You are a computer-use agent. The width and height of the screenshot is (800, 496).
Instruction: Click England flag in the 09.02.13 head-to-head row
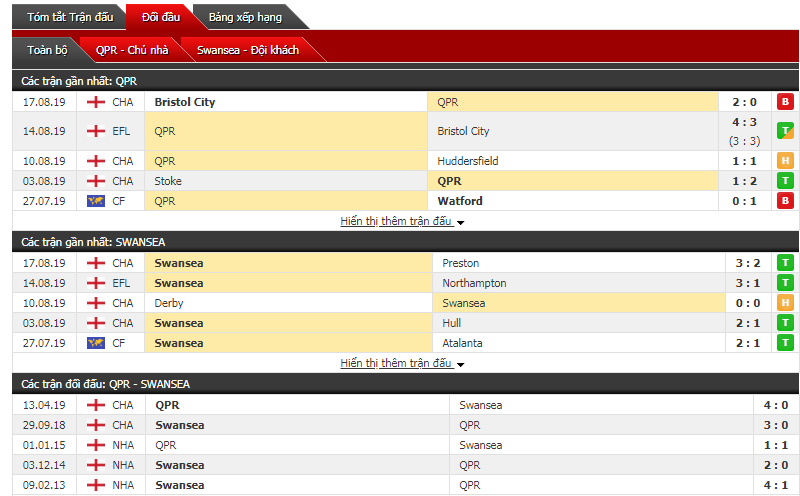[95, 485]
